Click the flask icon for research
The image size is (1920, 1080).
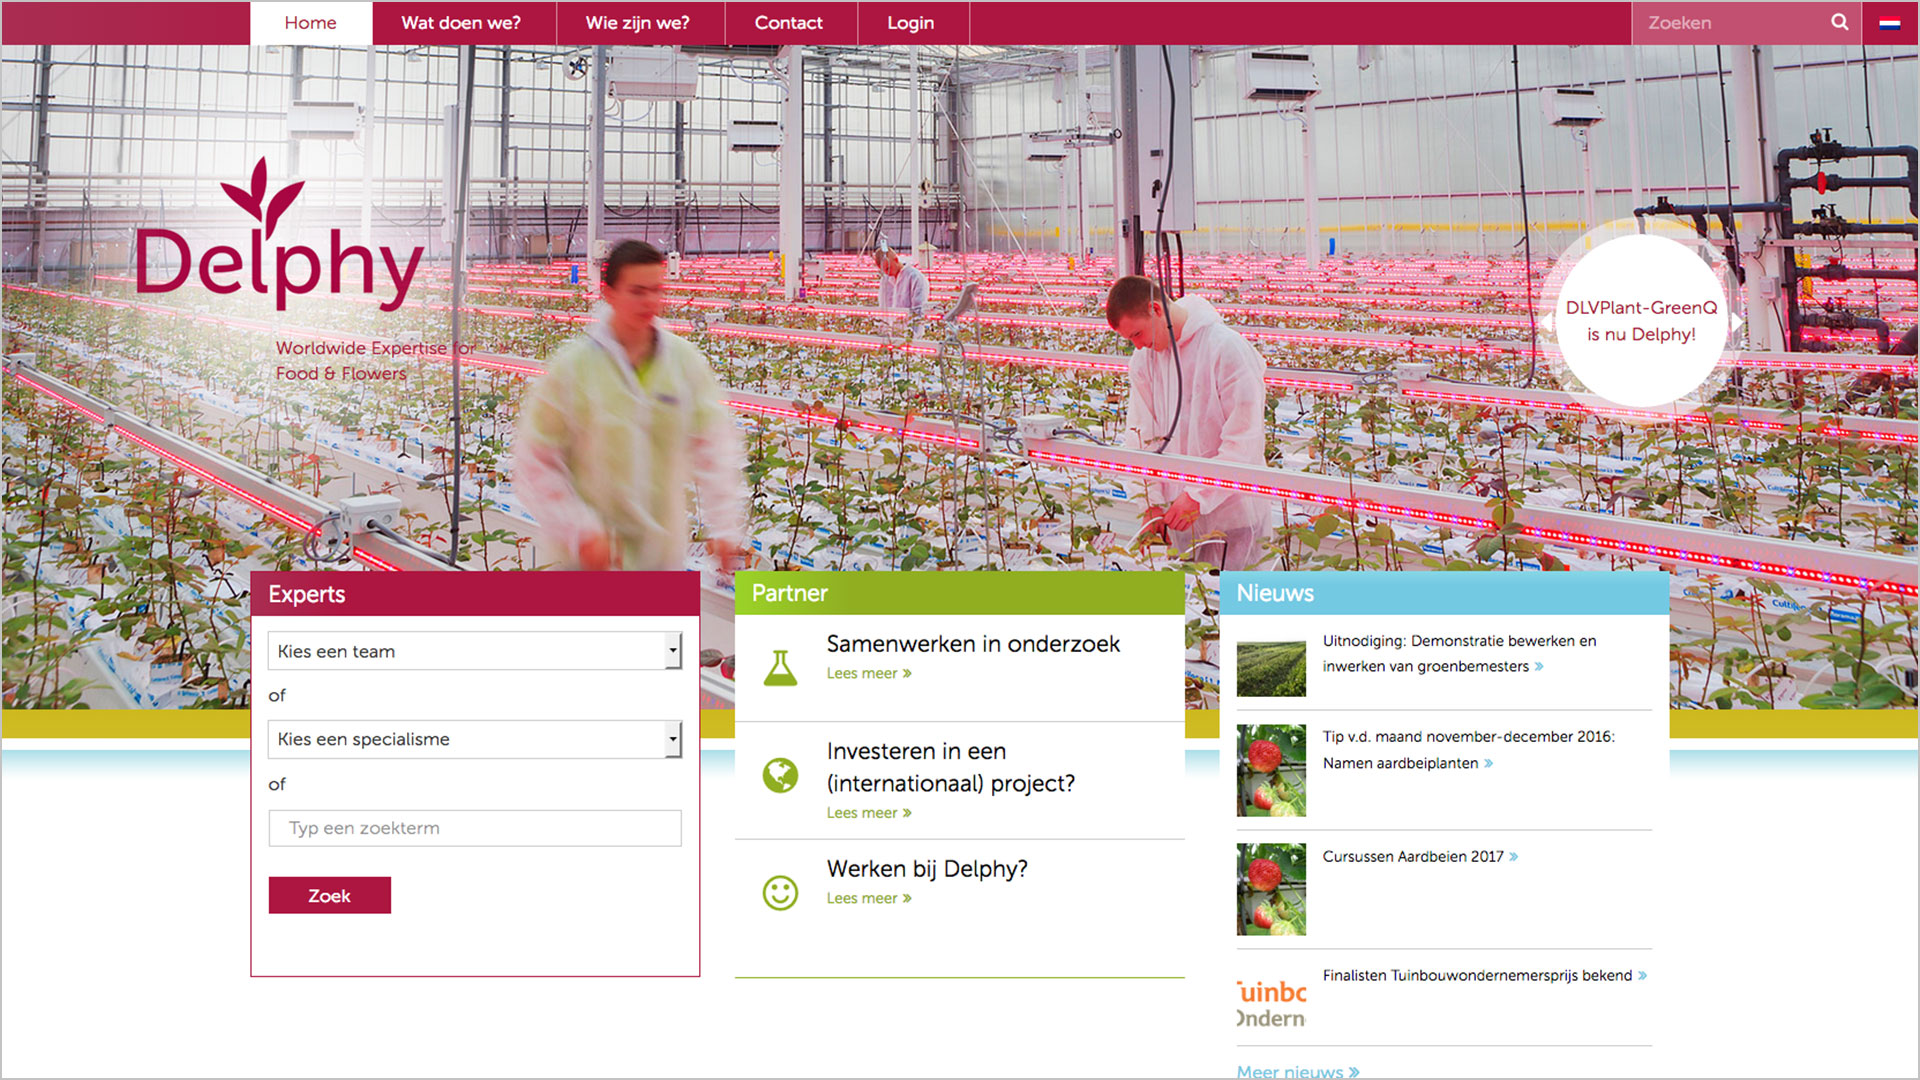[x=780, y=667]
